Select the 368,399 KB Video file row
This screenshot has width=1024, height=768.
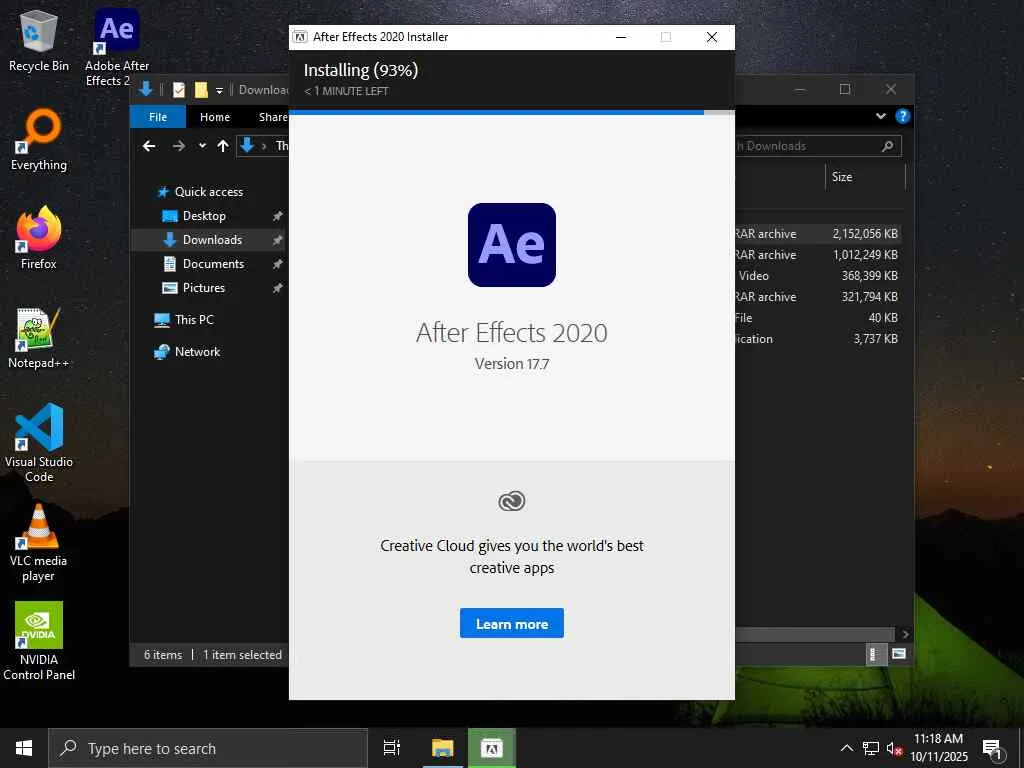(816, 276)
